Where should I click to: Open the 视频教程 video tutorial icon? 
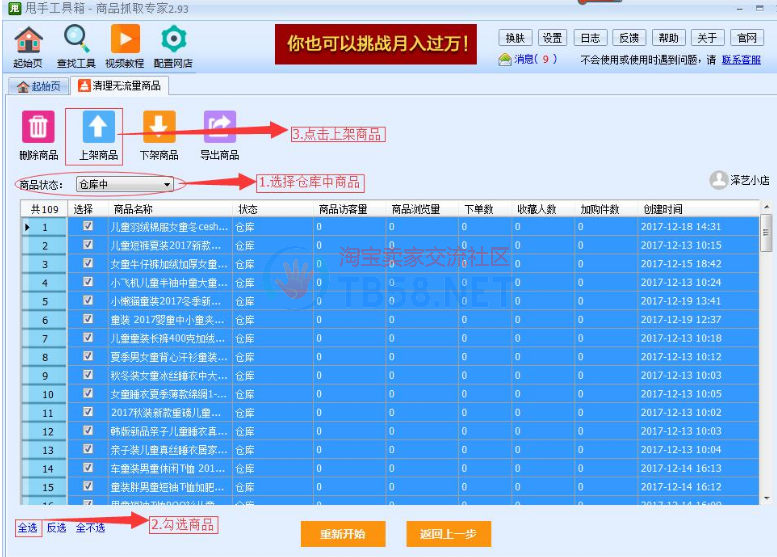click(x=125, y=41)
